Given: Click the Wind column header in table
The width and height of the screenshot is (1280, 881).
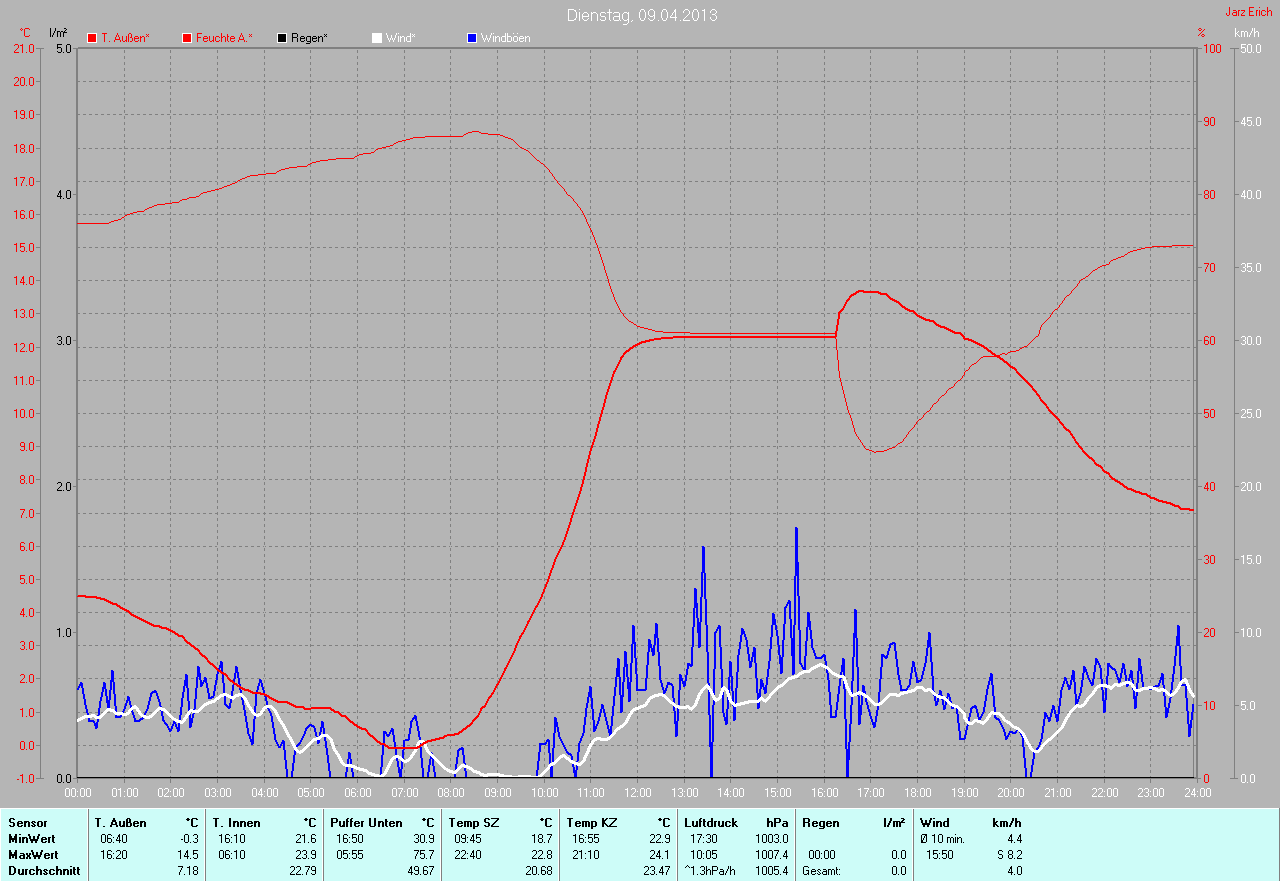Looking at the screenshot, I should pyautogui.click(x=935, y=823).
